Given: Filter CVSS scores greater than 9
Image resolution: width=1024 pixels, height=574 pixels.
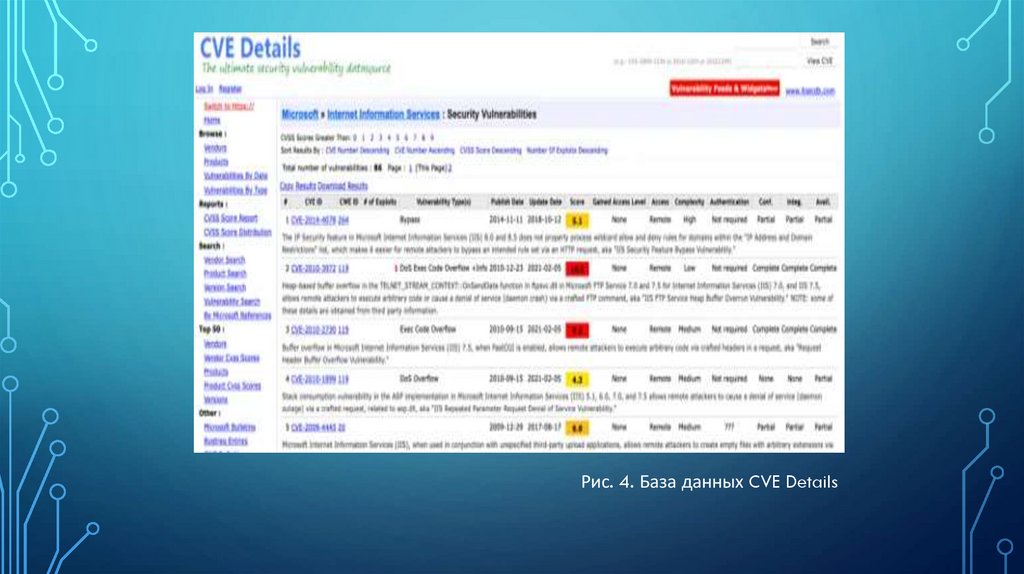Looking at the screenshot, I should point(432,138).
